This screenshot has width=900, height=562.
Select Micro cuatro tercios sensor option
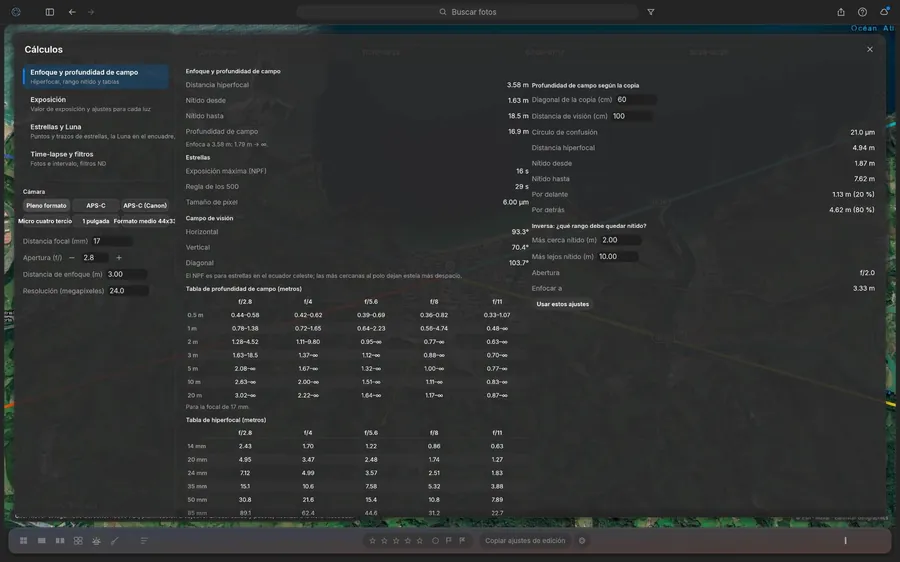pyautogui.click(x=45, y=221)
